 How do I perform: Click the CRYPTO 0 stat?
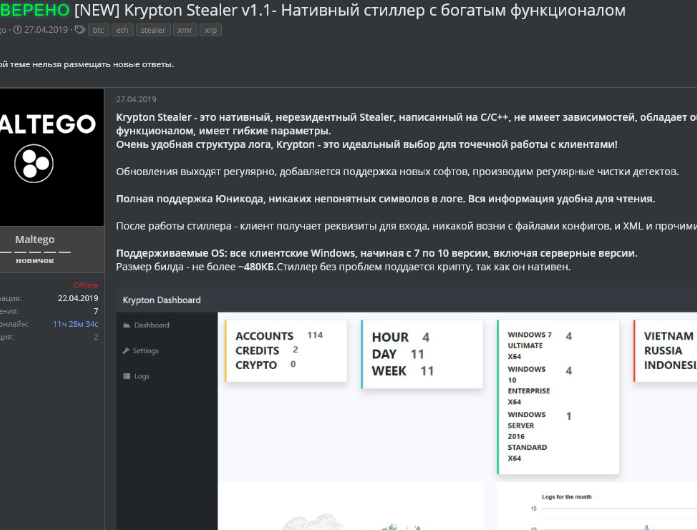pyautogui.click(x=265, y=365)
